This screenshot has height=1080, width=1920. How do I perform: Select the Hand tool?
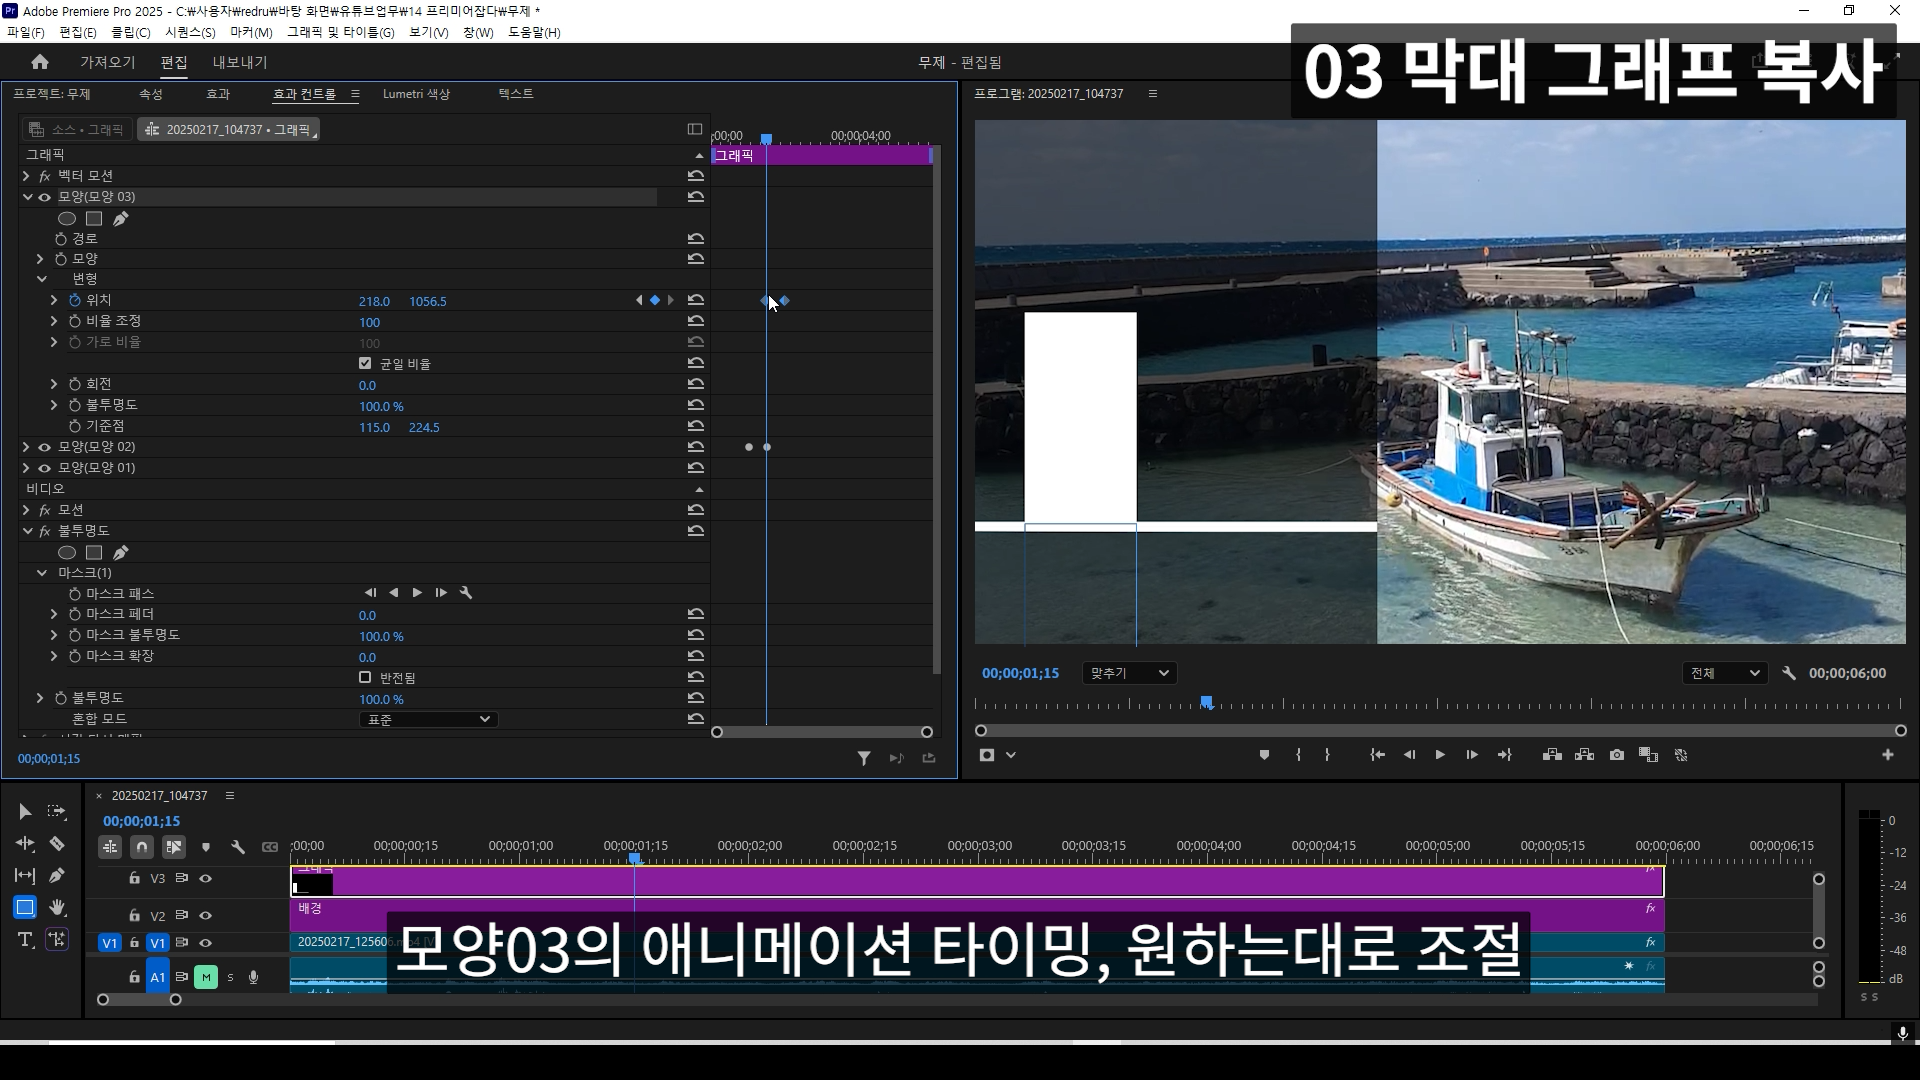click(57, 907)
